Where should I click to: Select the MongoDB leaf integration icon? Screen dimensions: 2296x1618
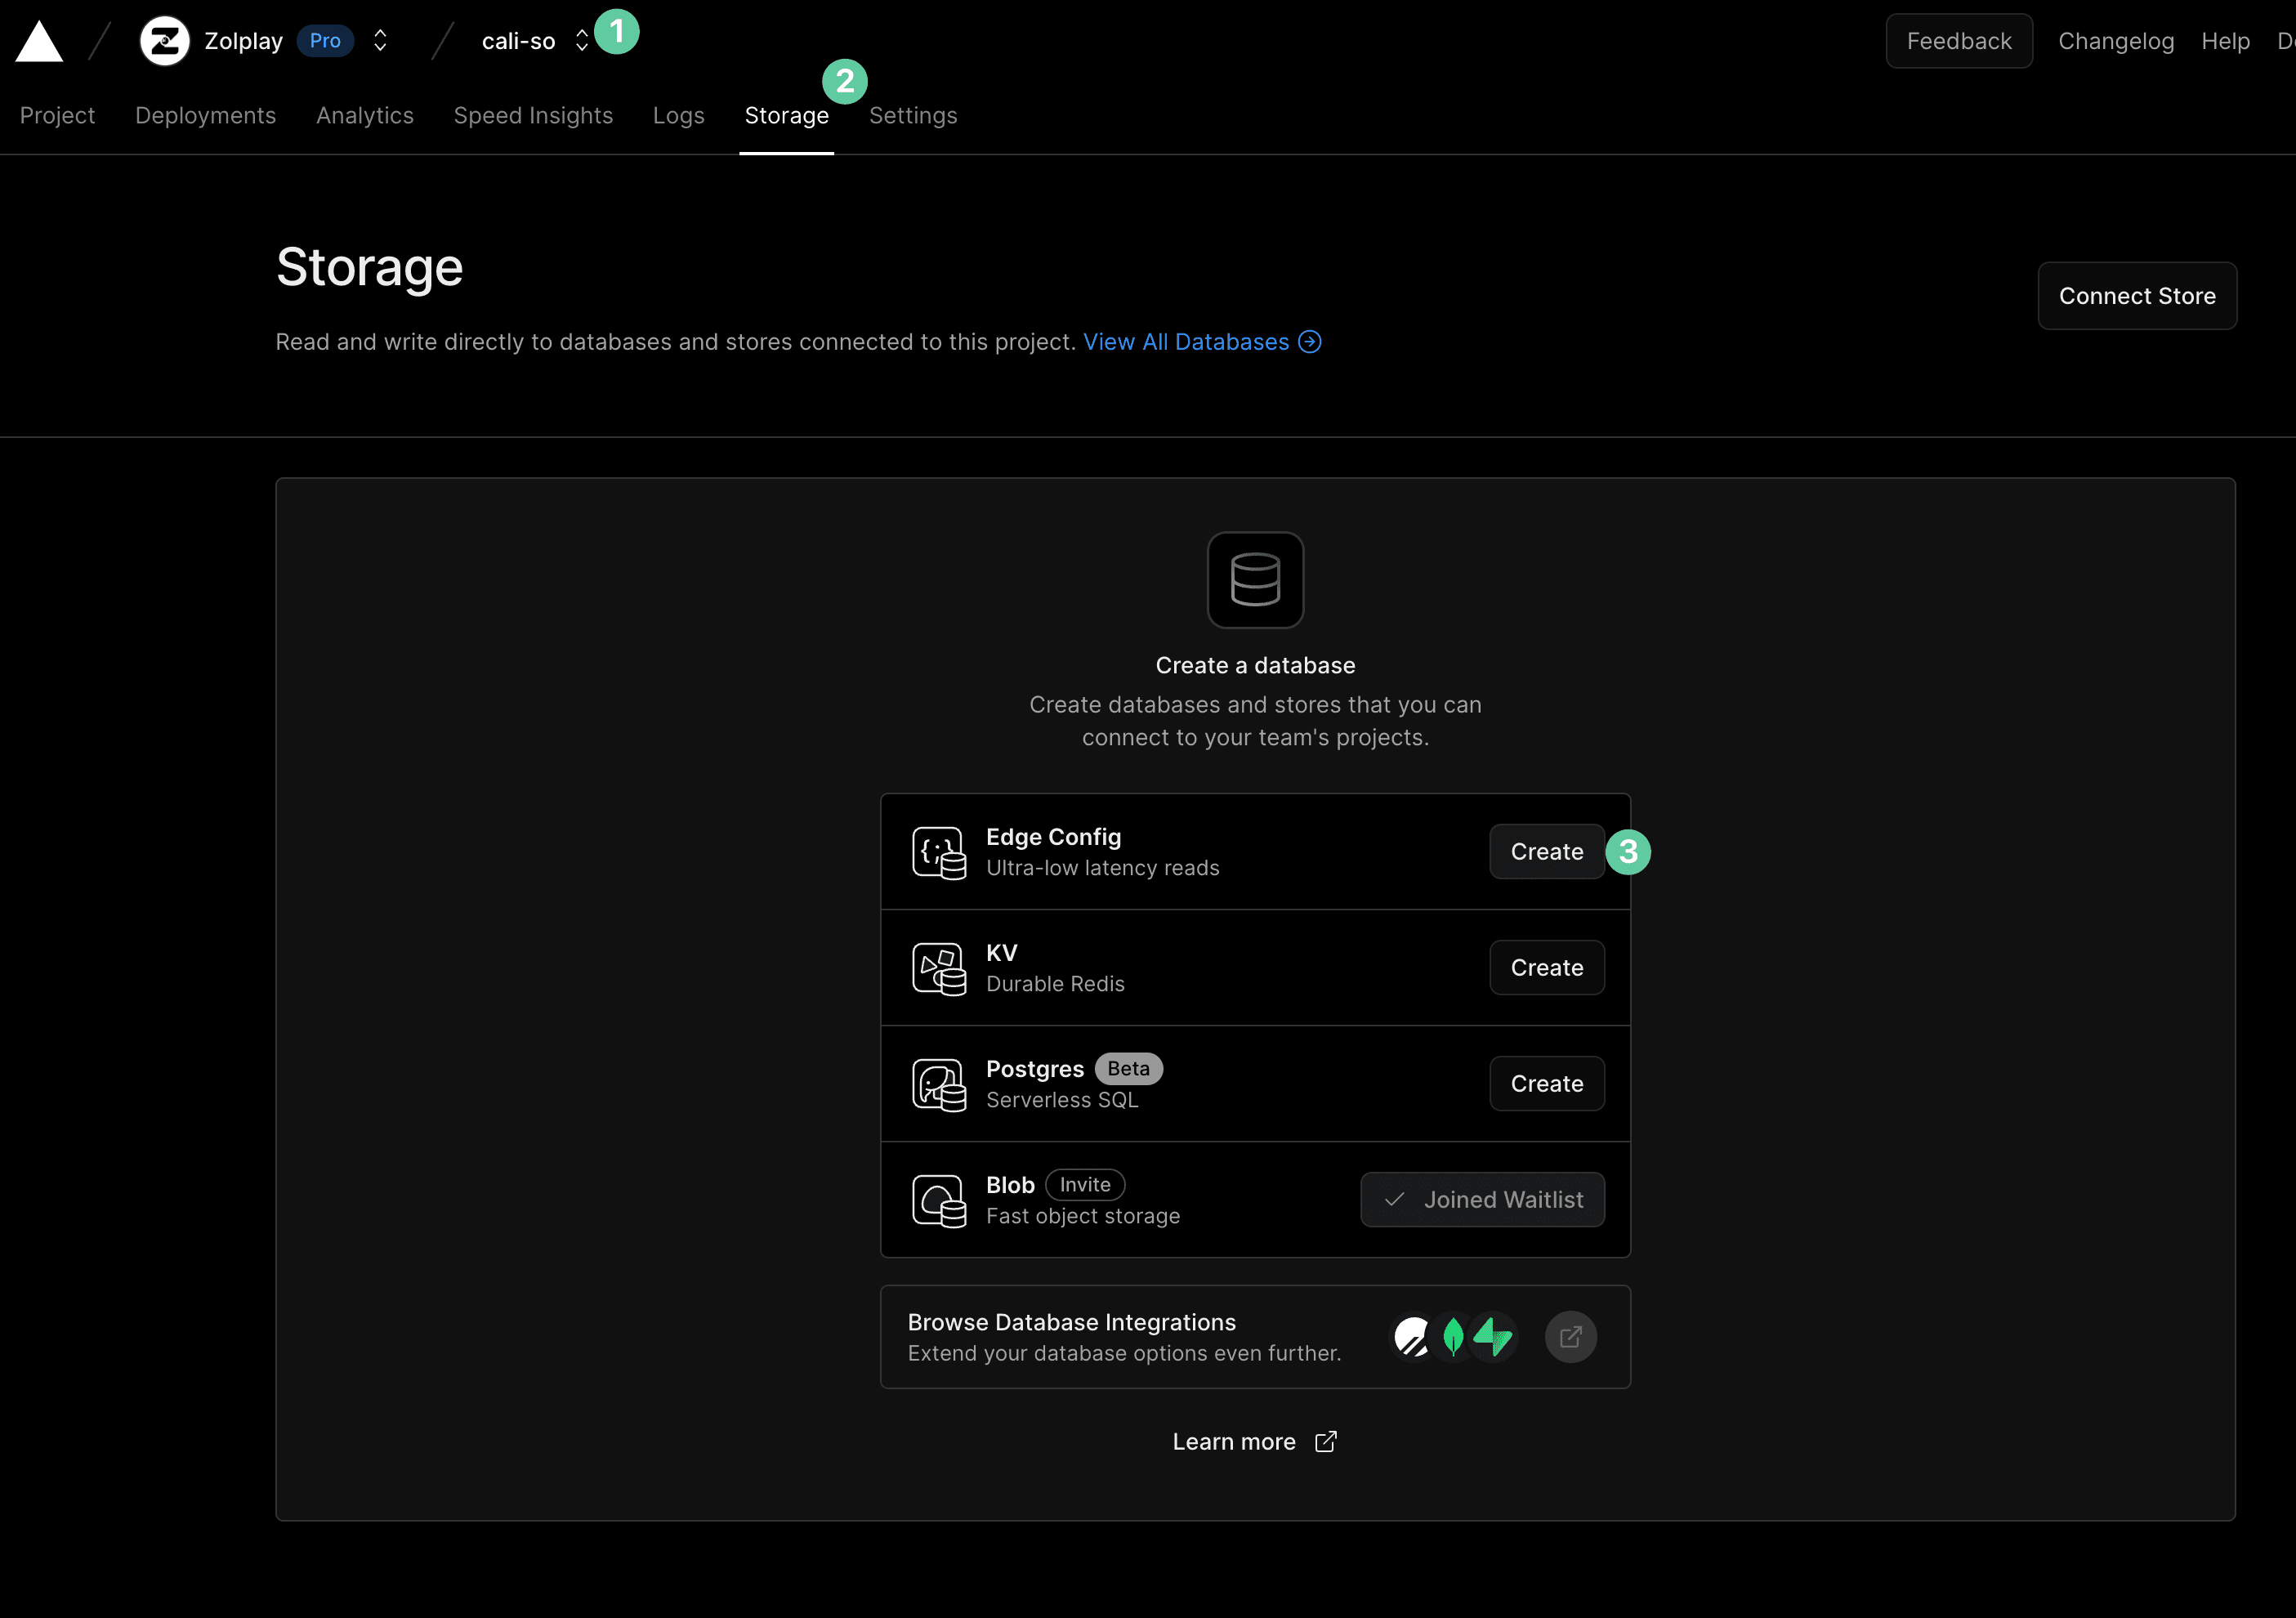tap(1453, 1336)
